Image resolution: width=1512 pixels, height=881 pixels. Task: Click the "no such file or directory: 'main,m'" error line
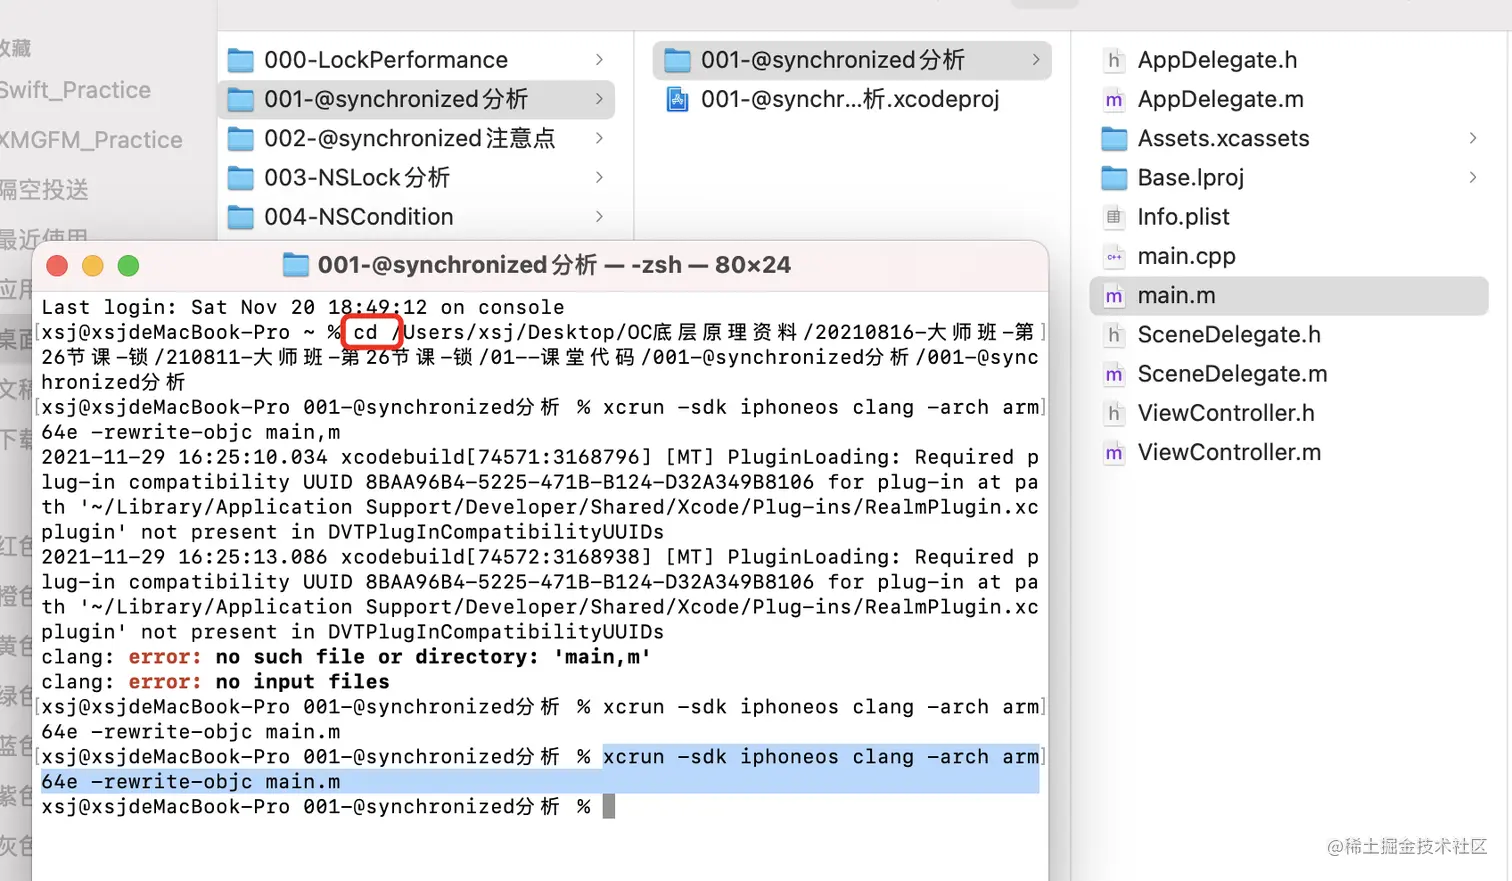[346, 657]
